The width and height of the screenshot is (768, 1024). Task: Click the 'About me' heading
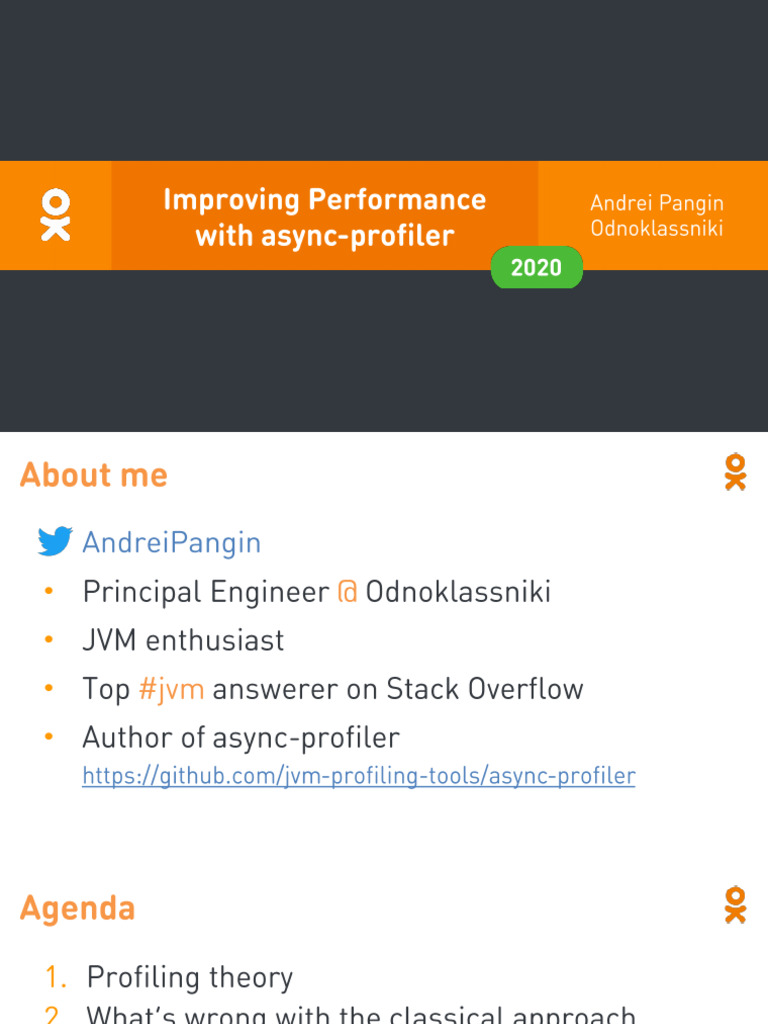(94, 475)
